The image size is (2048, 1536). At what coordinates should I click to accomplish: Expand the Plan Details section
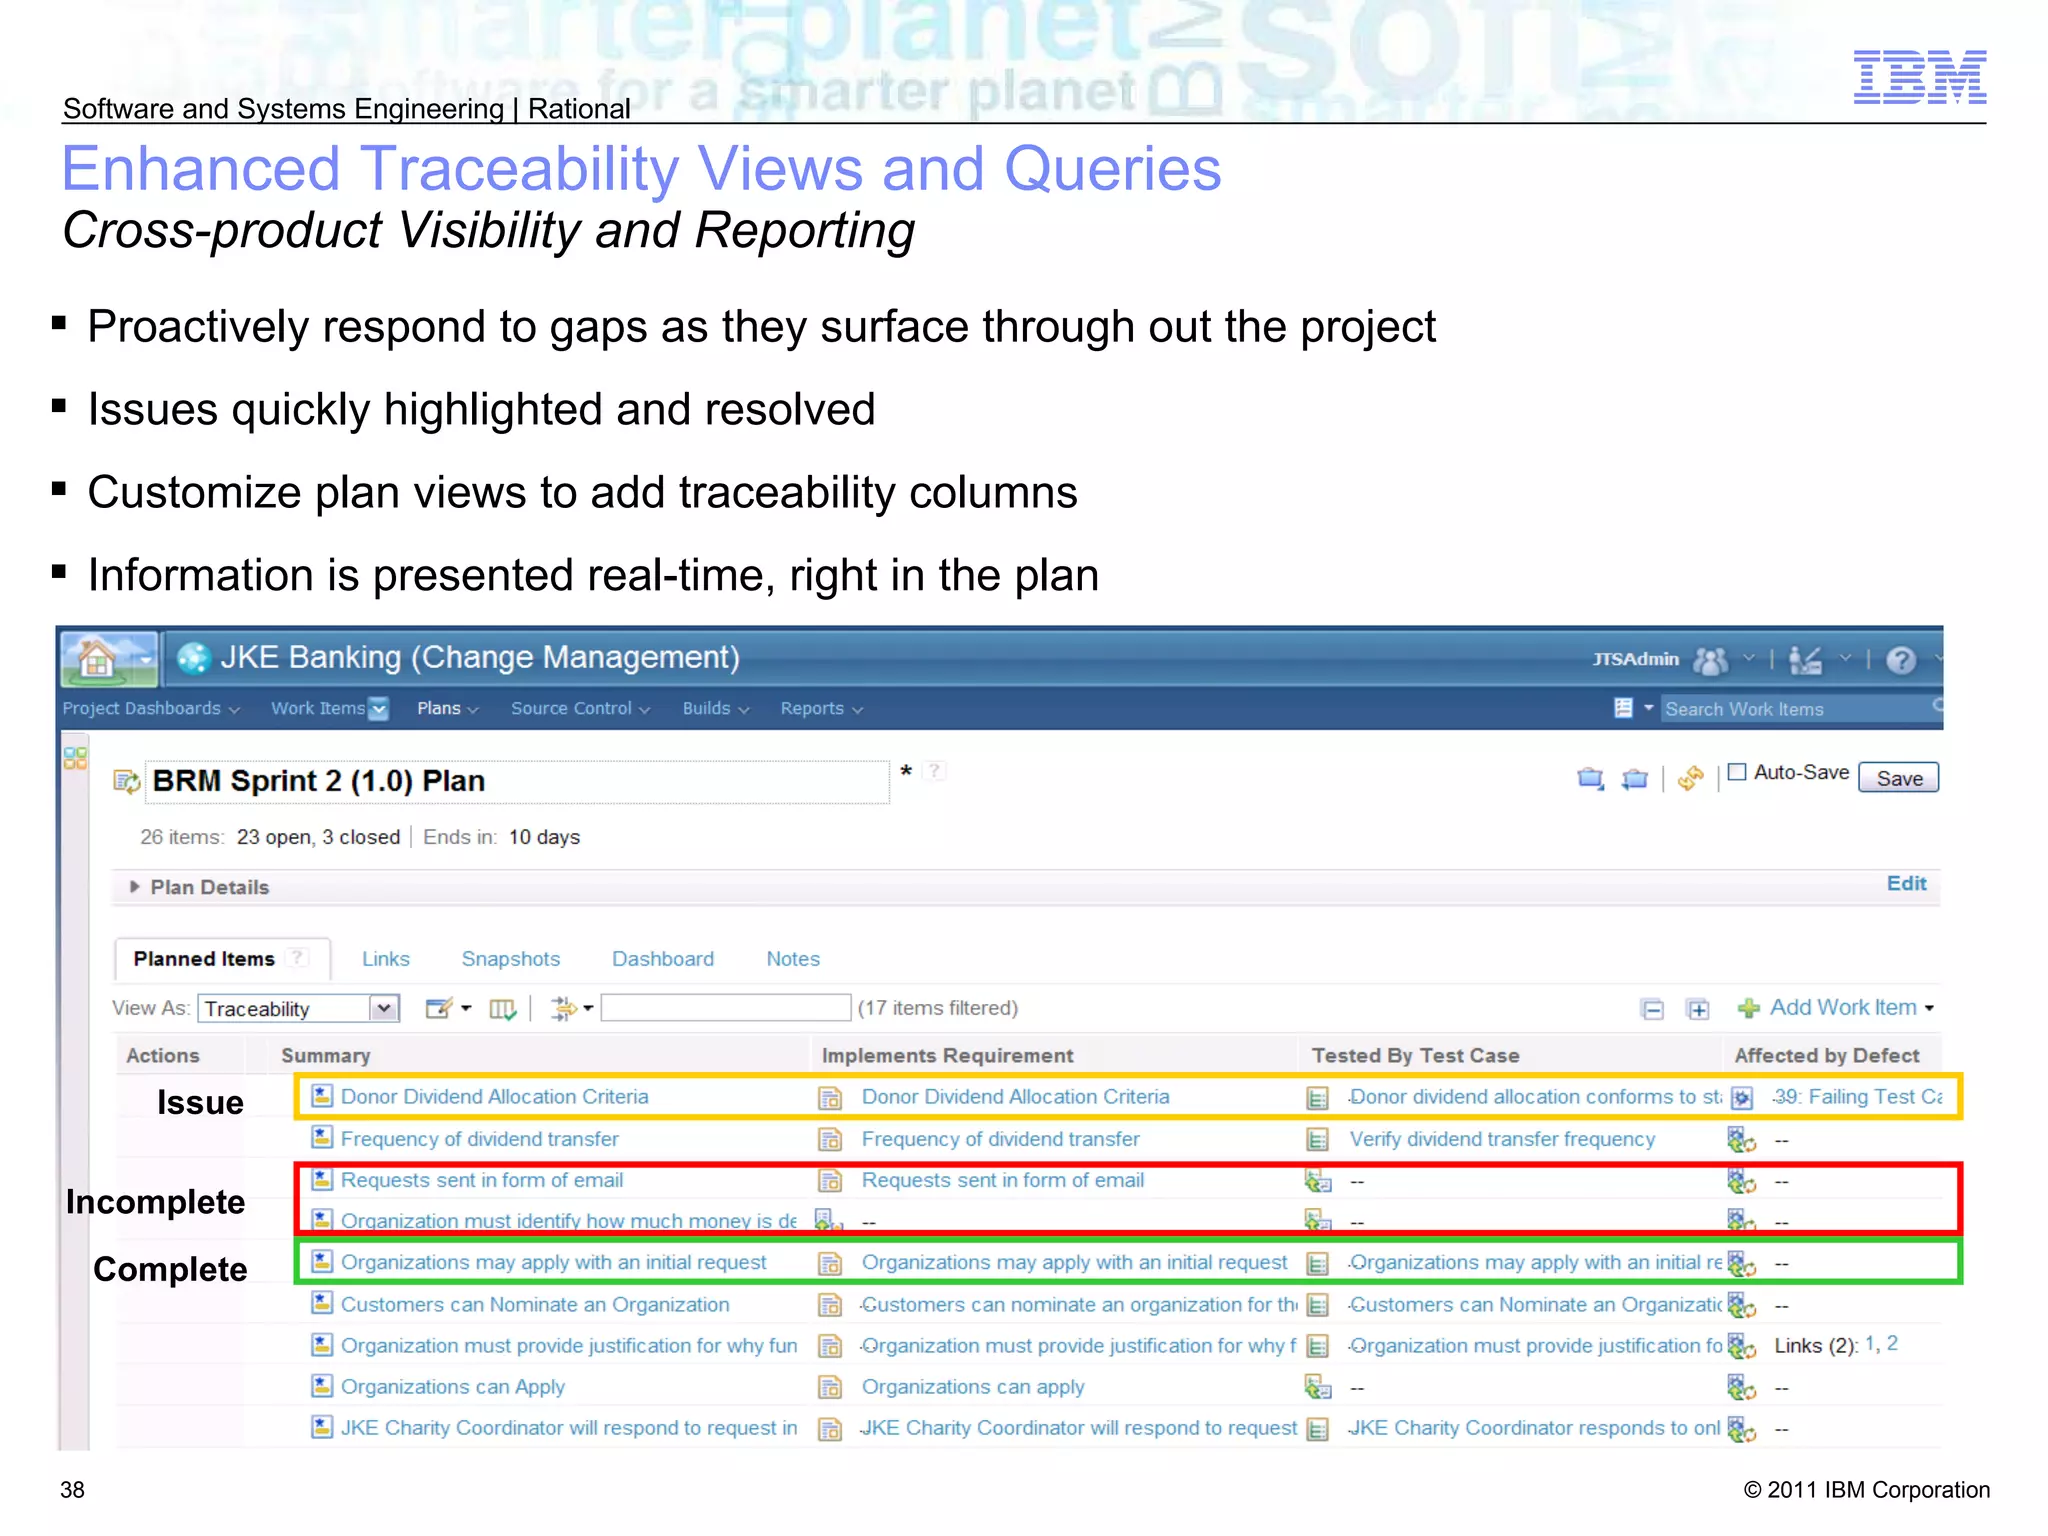click(135, 887)
